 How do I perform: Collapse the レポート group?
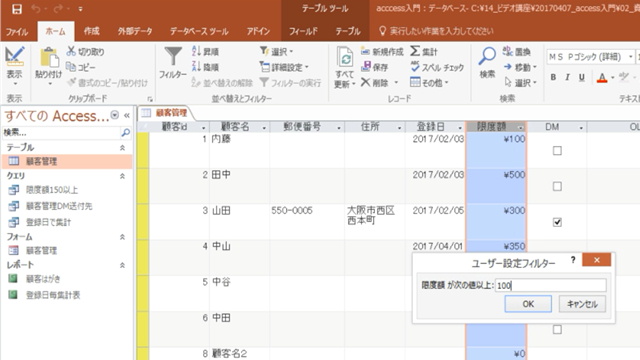122,265
